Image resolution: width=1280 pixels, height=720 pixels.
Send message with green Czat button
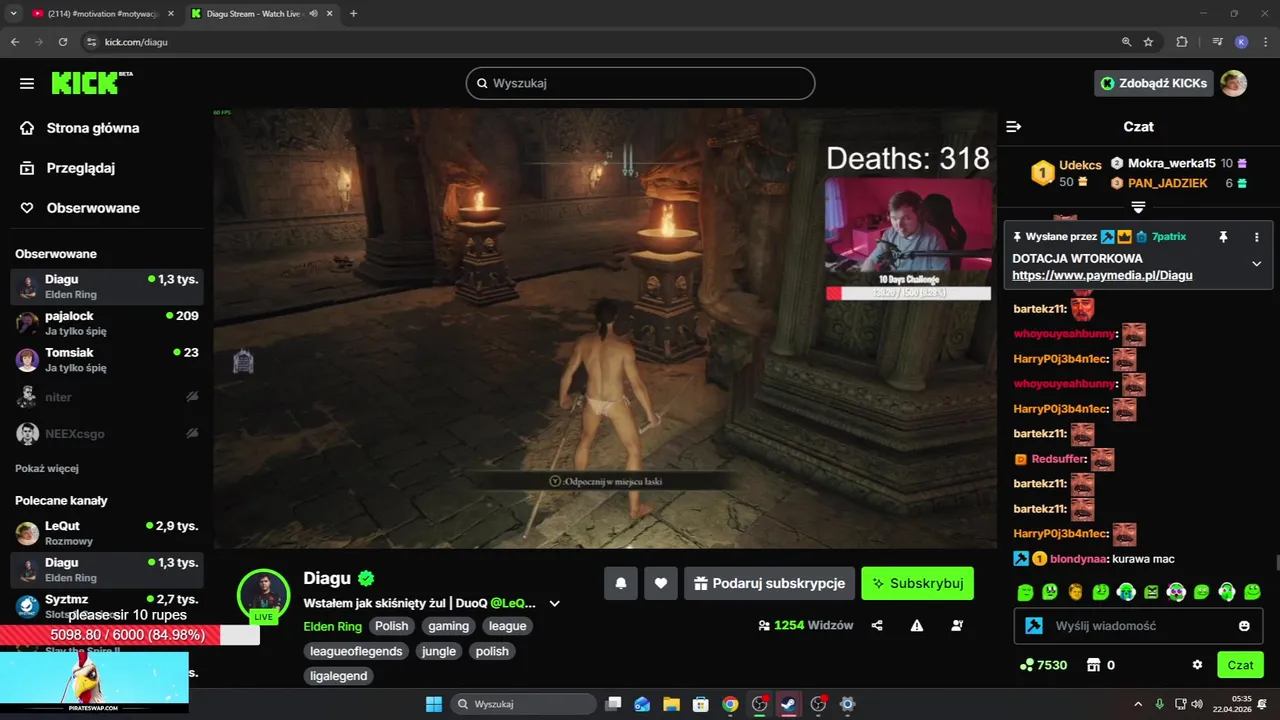[x=1240, y=665]
